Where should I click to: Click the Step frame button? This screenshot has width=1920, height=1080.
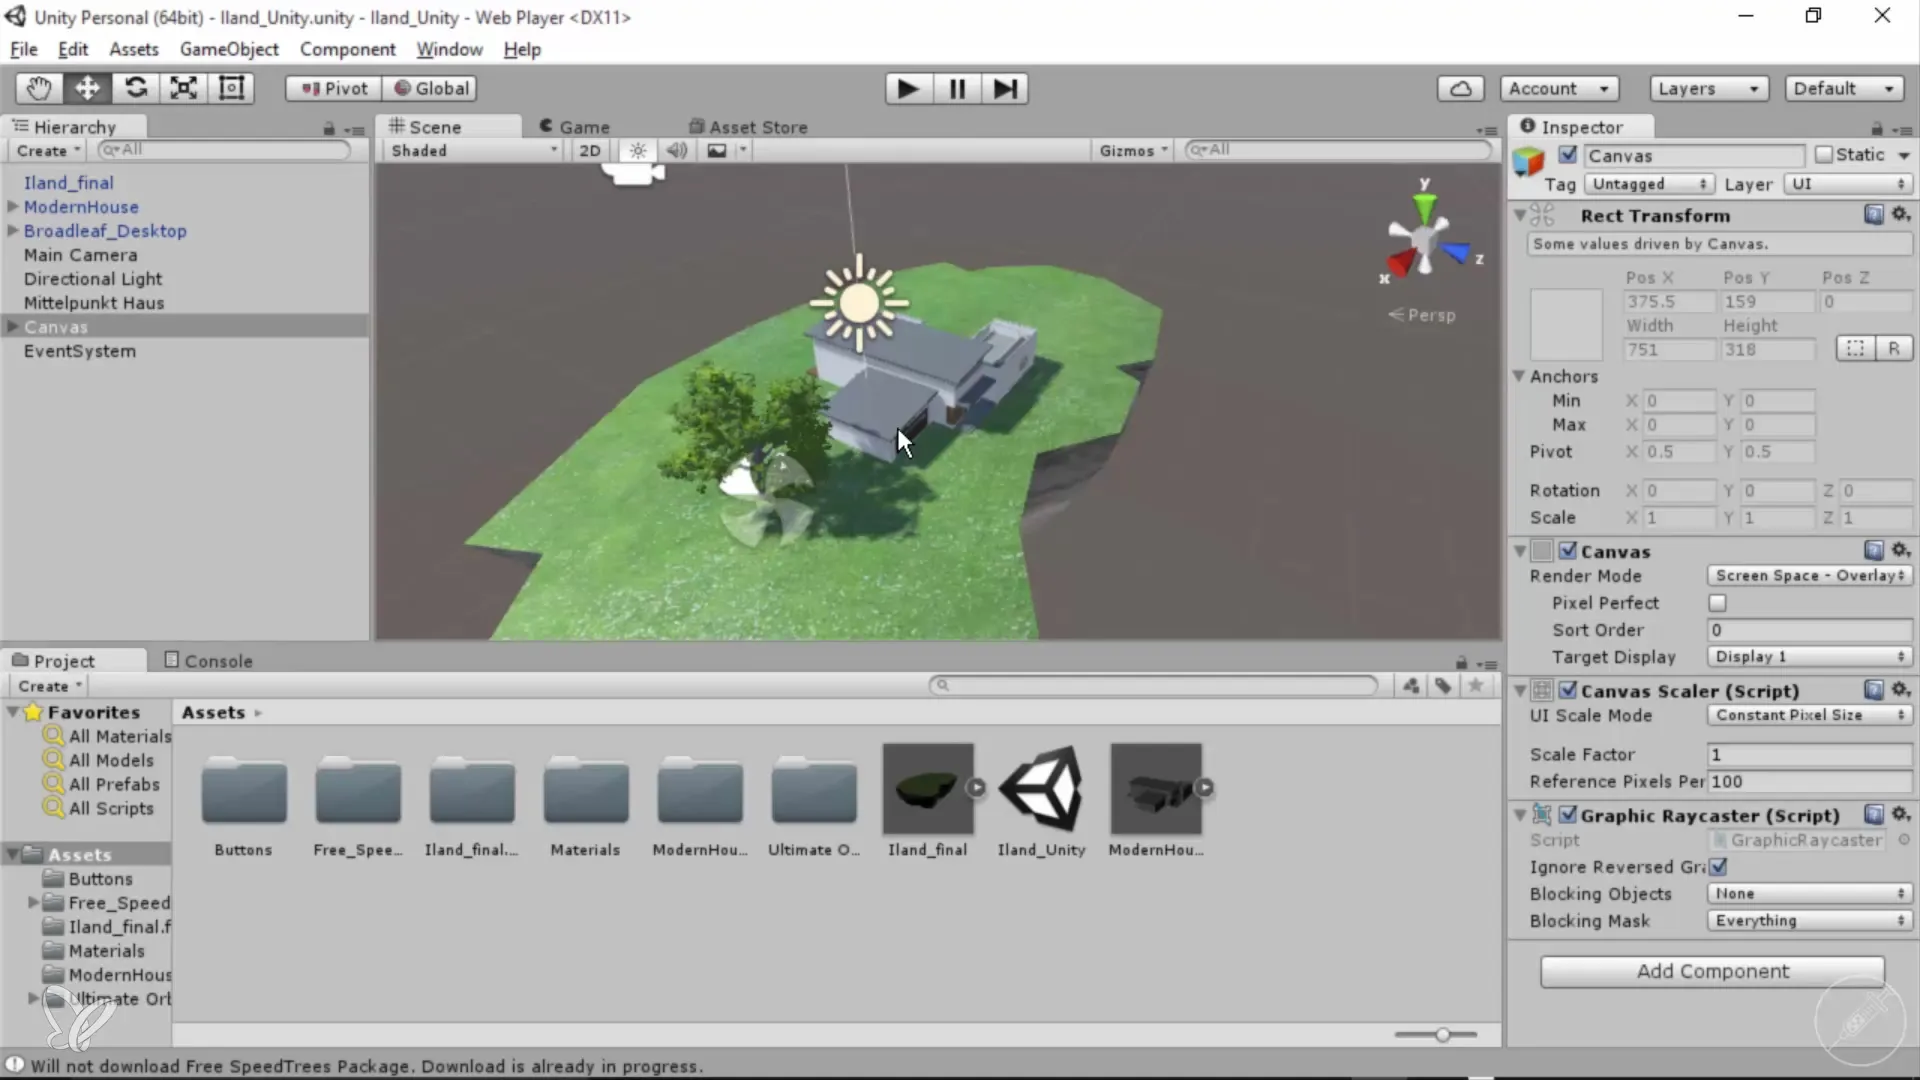click(x=1005, y=89)
